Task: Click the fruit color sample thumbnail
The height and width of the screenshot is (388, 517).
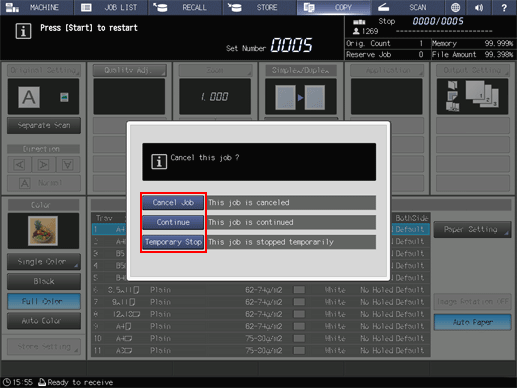Action: [x=43, y=231]
